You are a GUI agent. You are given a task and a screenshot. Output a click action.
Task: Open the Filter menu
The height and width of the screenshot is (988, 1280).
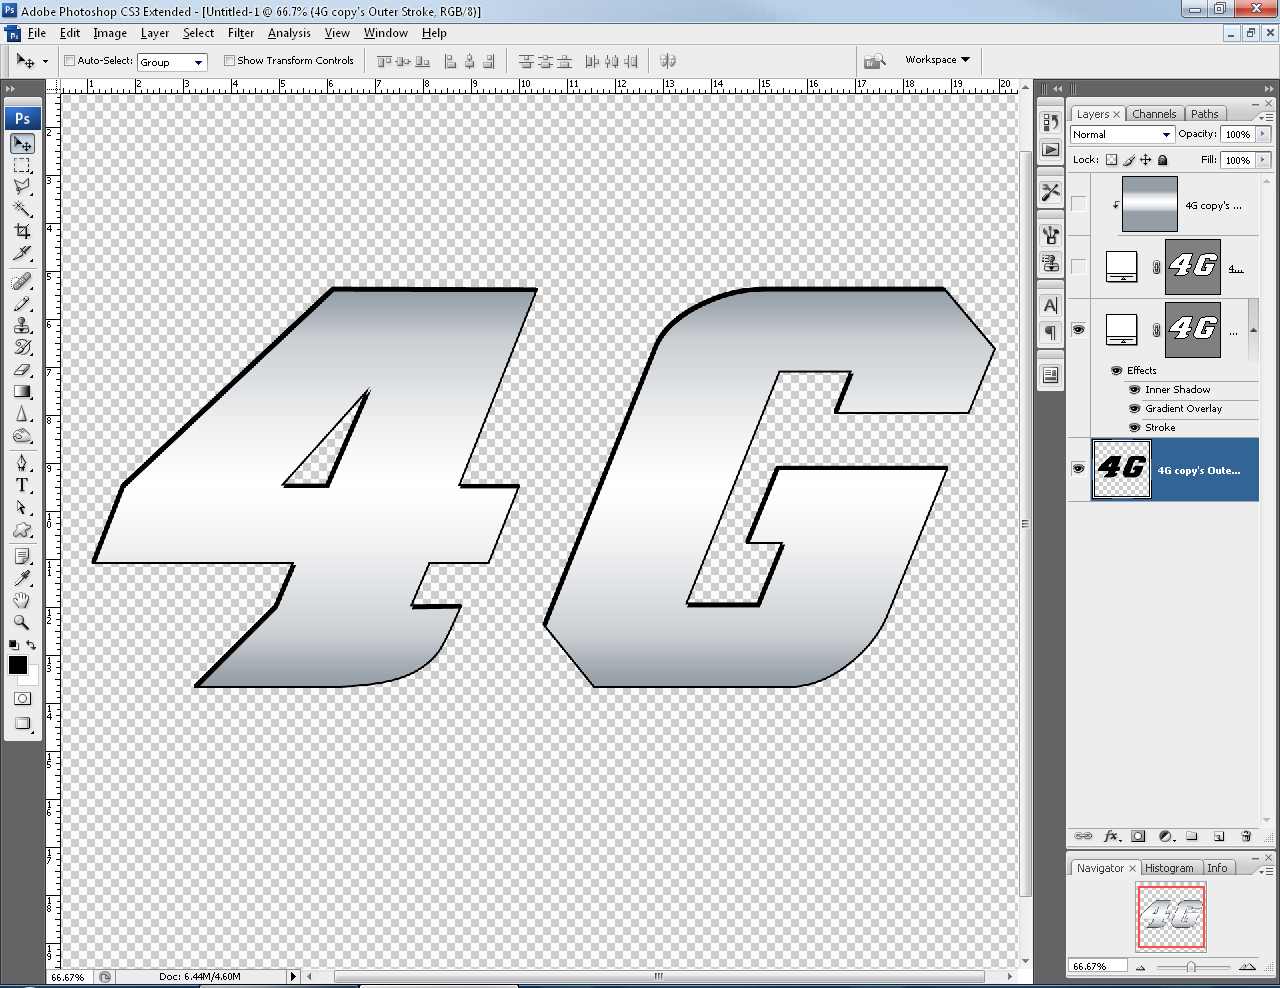tap(241, 33)
